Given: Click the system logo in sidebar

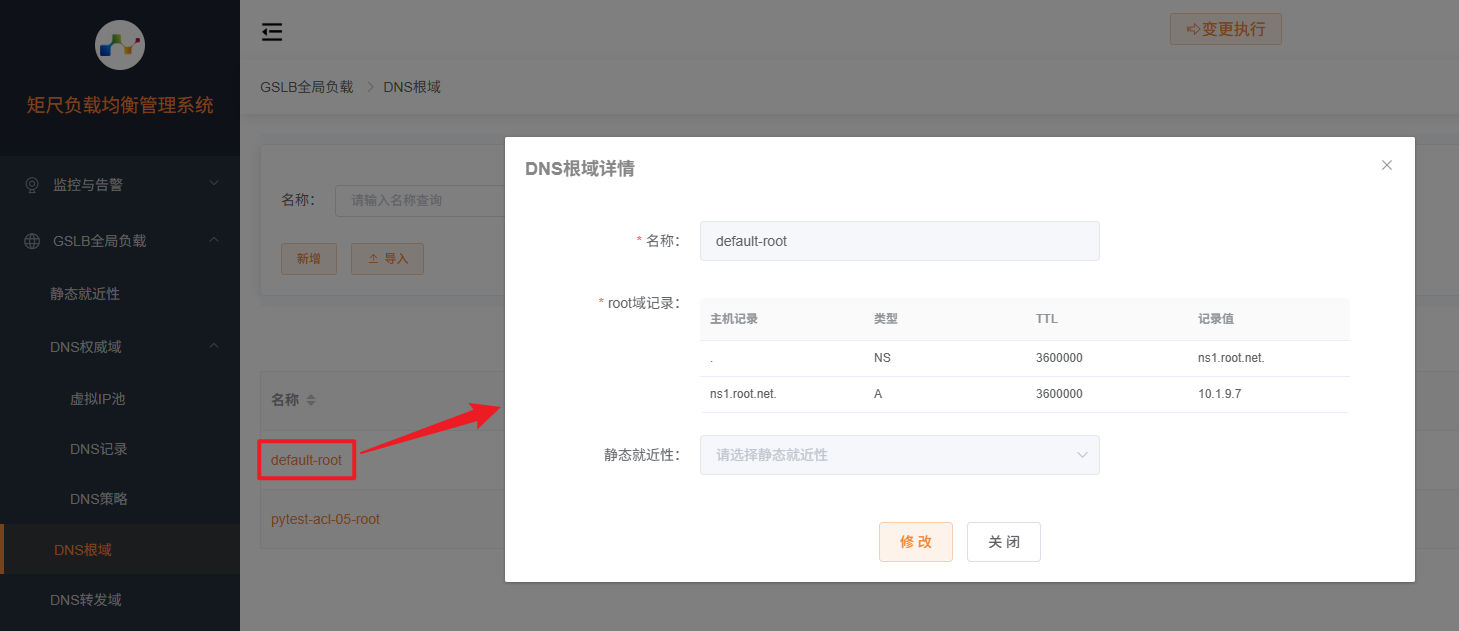Looking at the screenshot, I should click(x=120, y=45).
